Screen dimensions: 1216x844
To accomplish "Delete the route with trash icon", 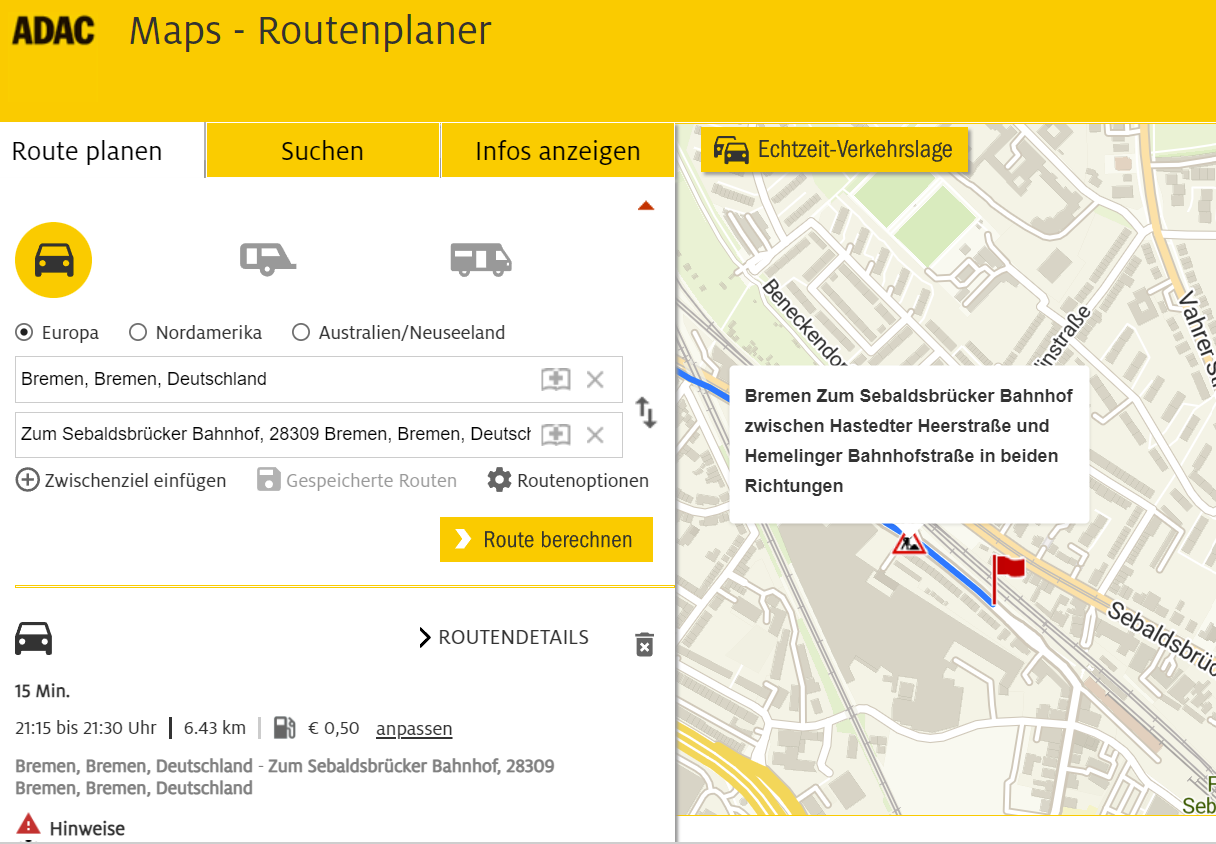I will pyautogui.click(x=645, y=644).
